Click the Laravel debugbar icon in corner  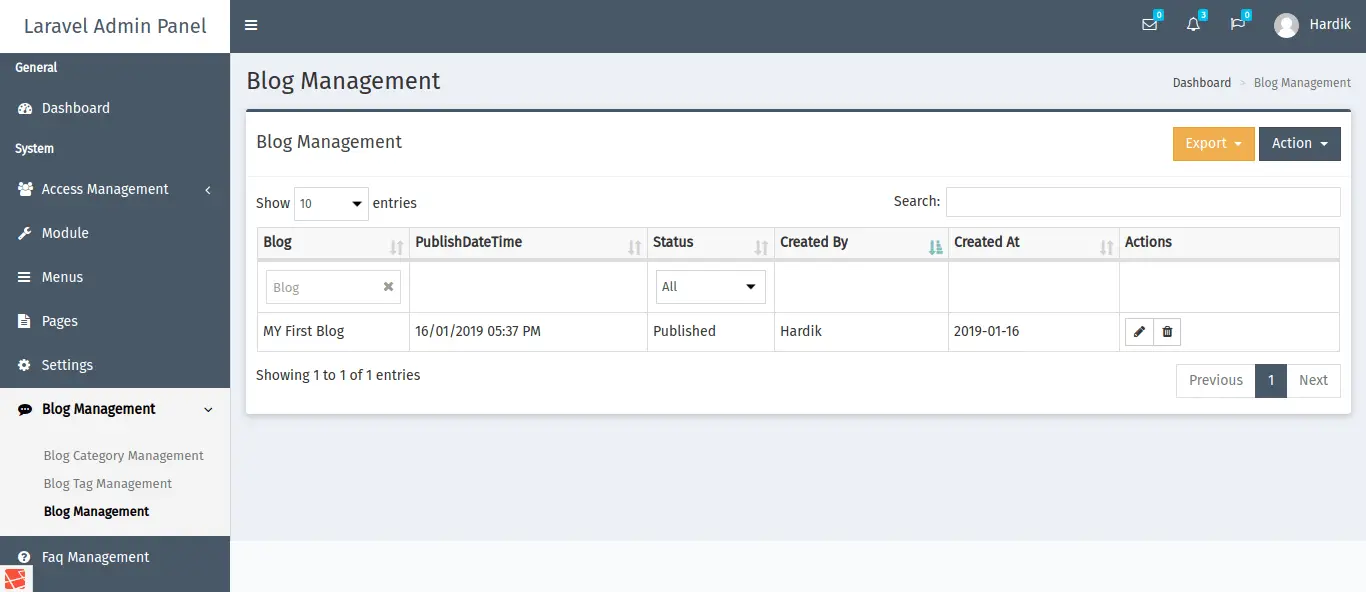(15, 579)
